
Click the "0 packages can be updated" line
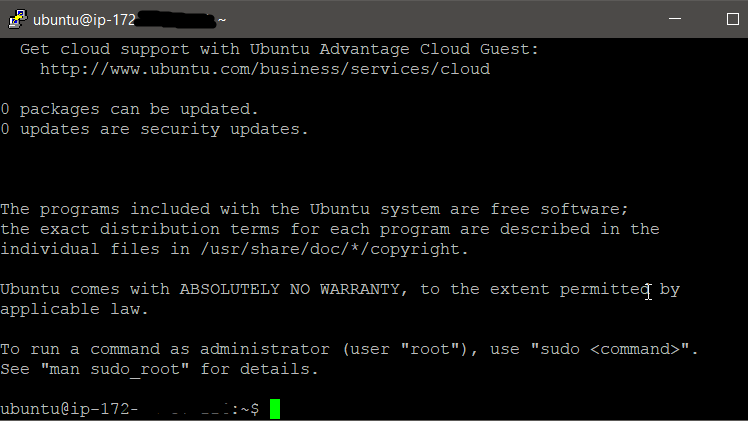(x=129, y=109)
